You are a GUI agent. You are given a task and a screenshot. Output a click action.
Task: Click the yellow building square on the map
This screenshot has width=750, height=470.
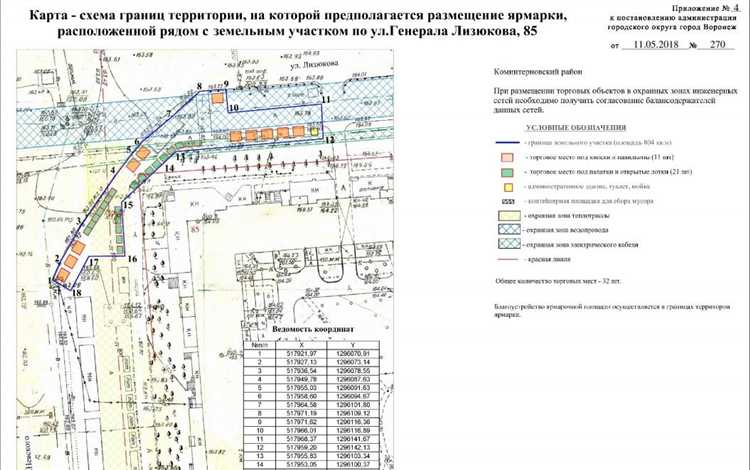click(x=313, y=132)
